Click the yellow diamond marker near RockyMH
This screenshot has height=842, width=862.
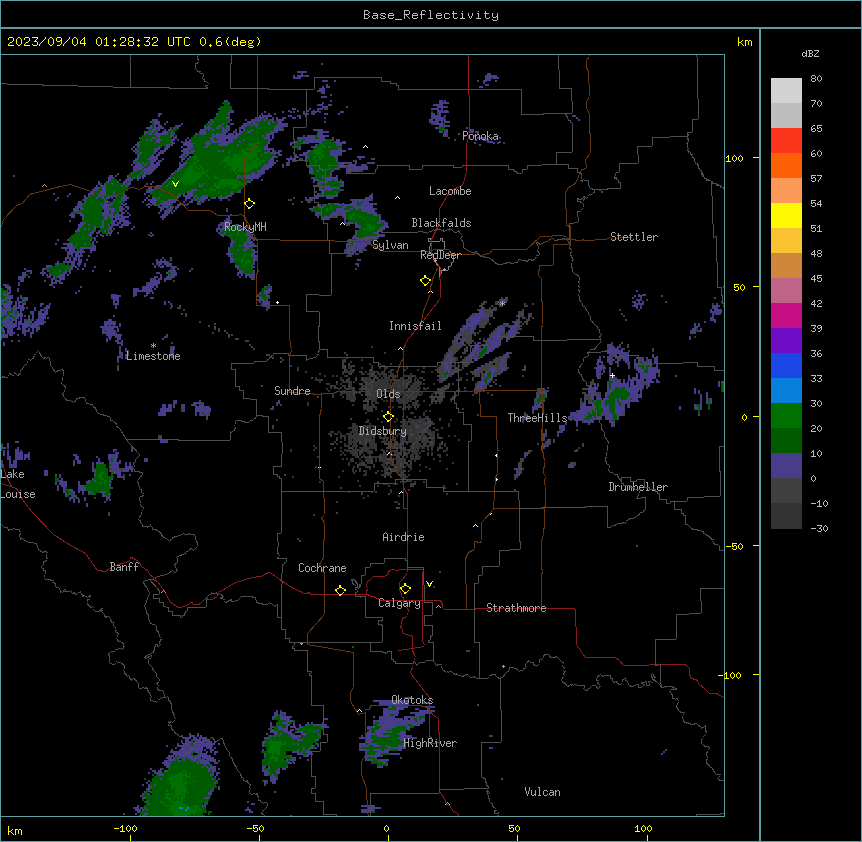[250, 204]
